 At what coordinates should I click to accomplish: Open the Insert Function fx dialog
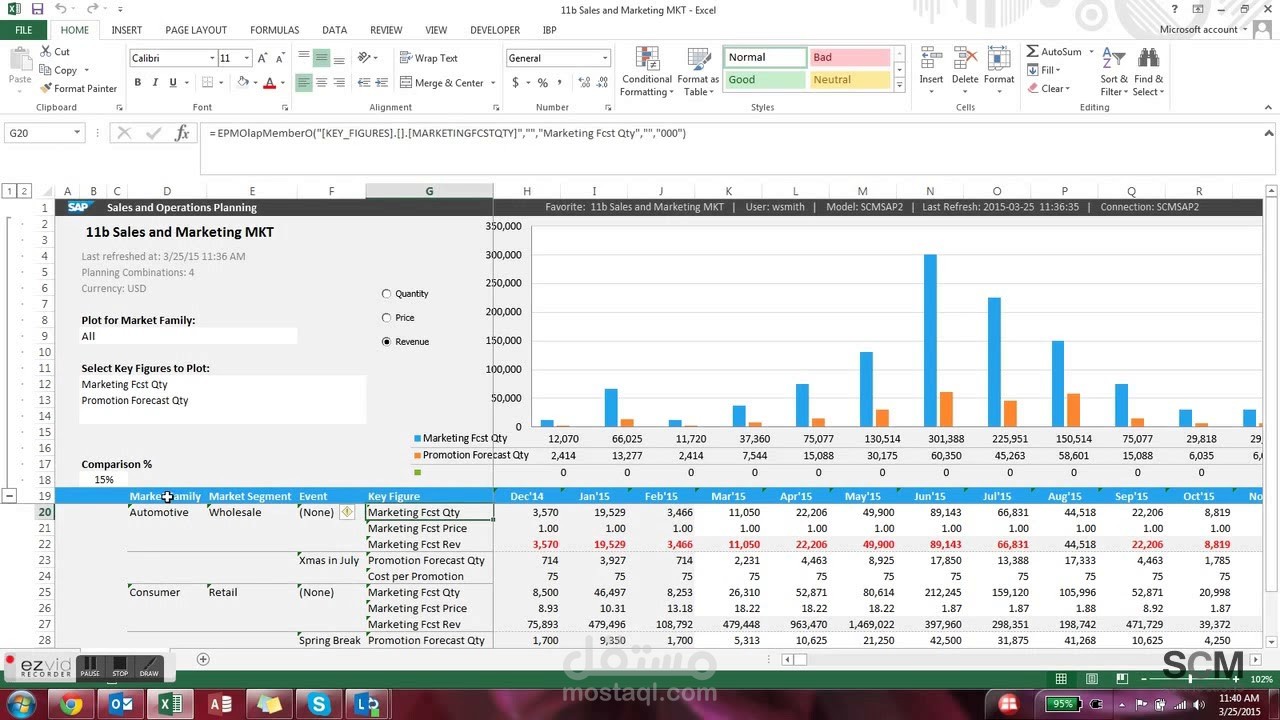182,133
